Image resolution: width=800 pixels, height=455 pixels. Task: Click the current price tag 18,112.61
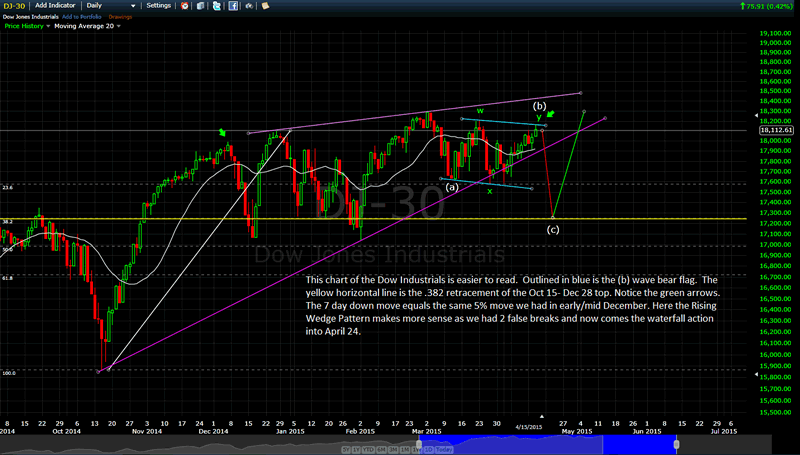(776, 130)
